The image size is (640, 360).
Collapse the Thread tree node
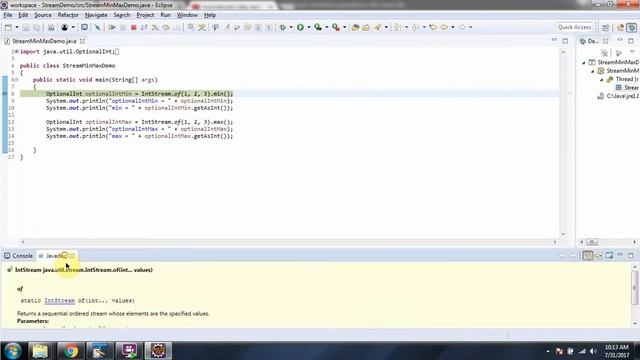(x=602, y=80)
